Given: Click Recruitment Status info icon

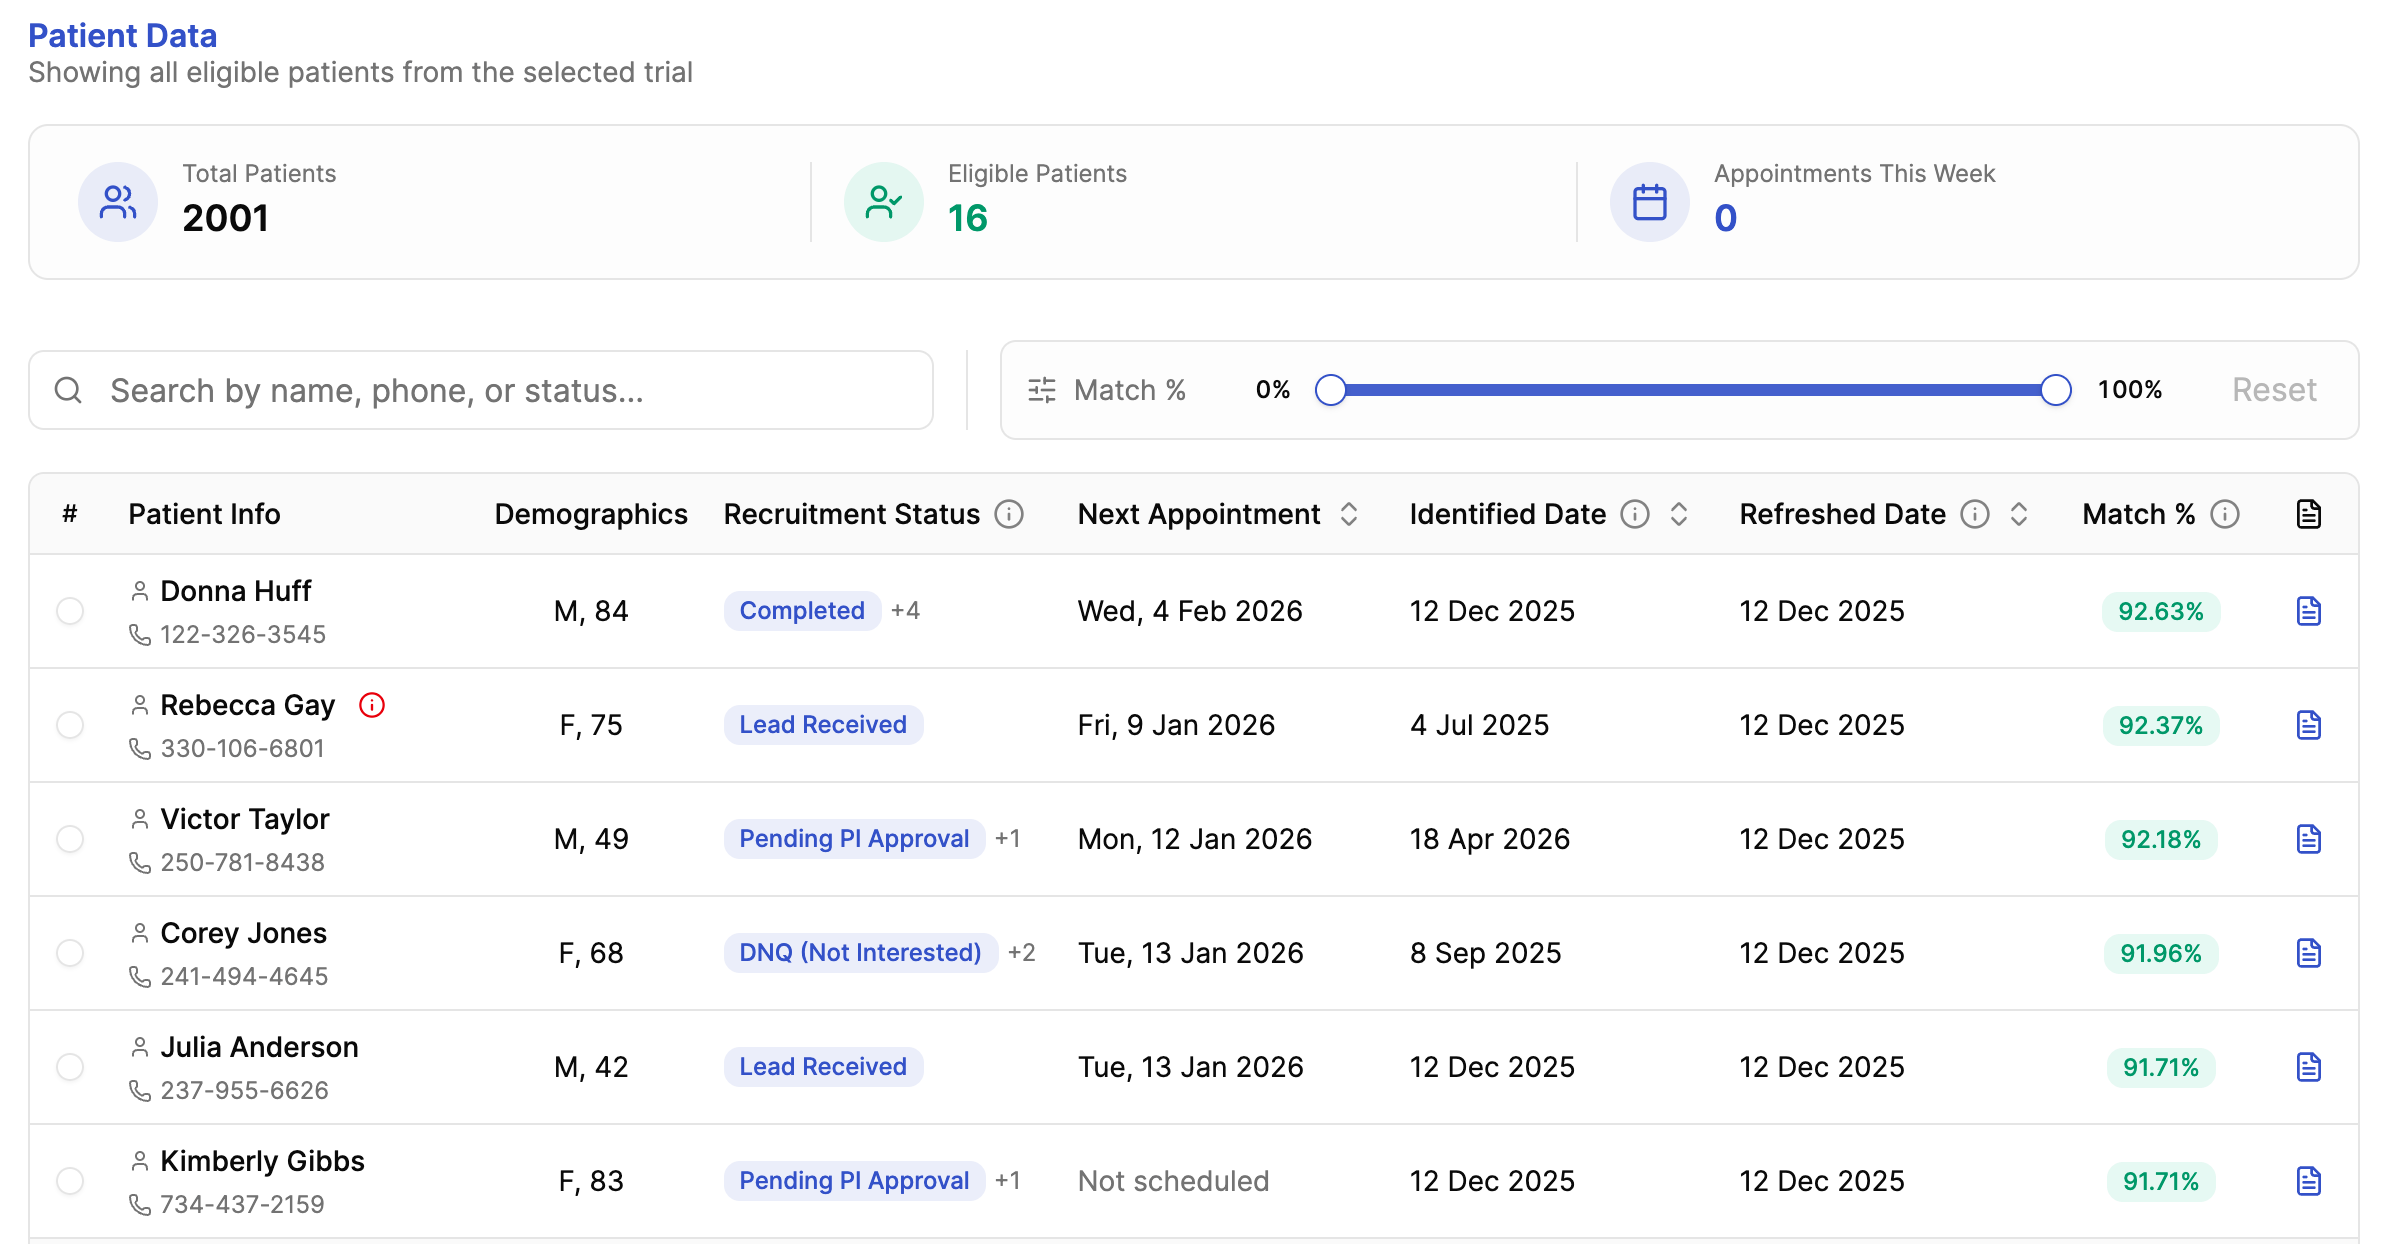Looking at the screenshot, I should [1009, 514].
